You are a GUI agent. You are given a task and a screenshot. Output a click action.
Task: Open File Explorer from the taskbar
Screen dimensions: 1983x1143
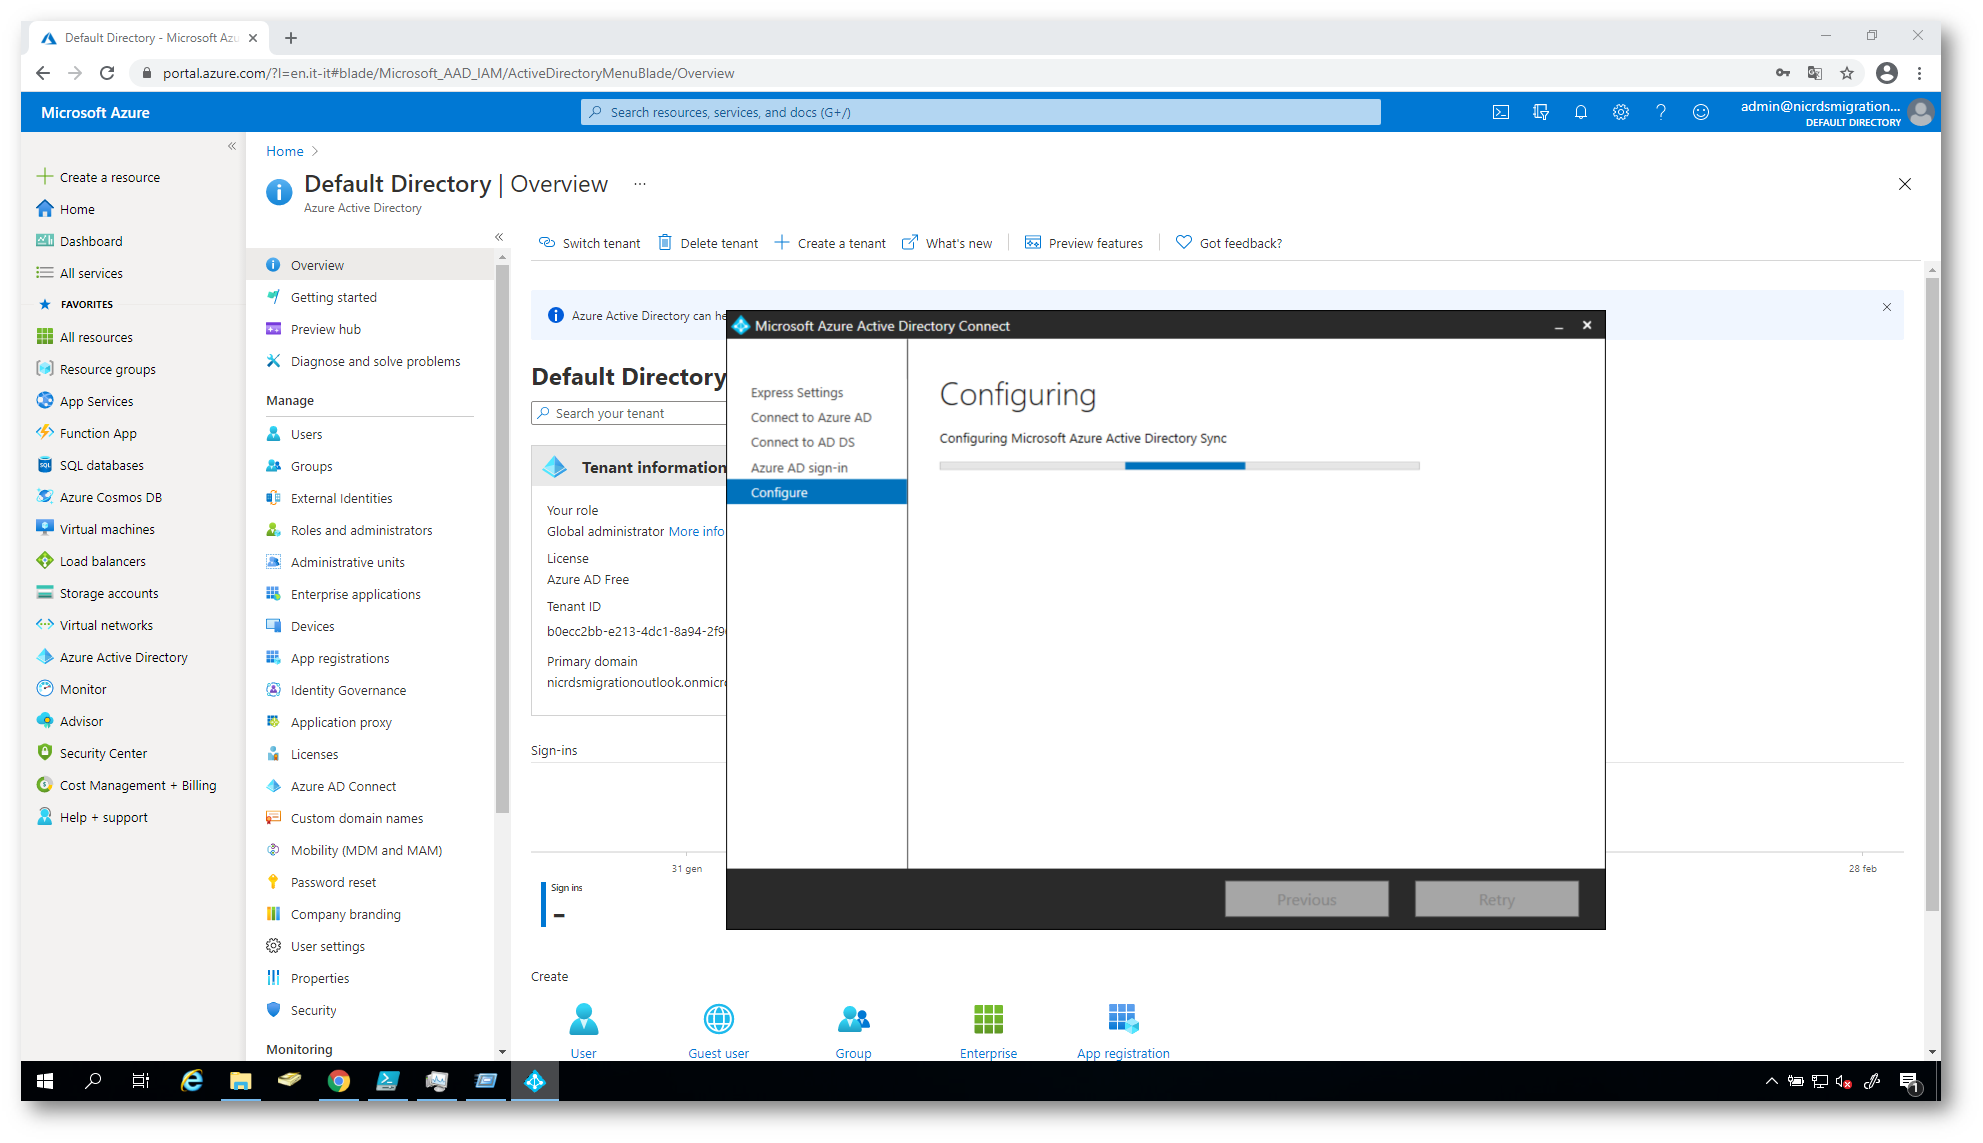pos(241,1081)
